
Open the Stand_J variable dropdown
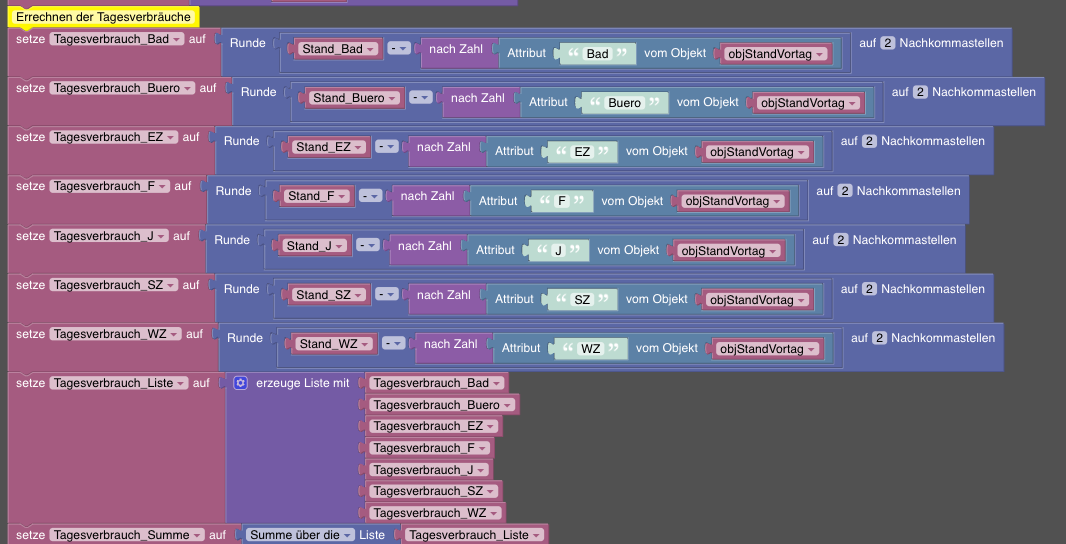click(315, 246)
